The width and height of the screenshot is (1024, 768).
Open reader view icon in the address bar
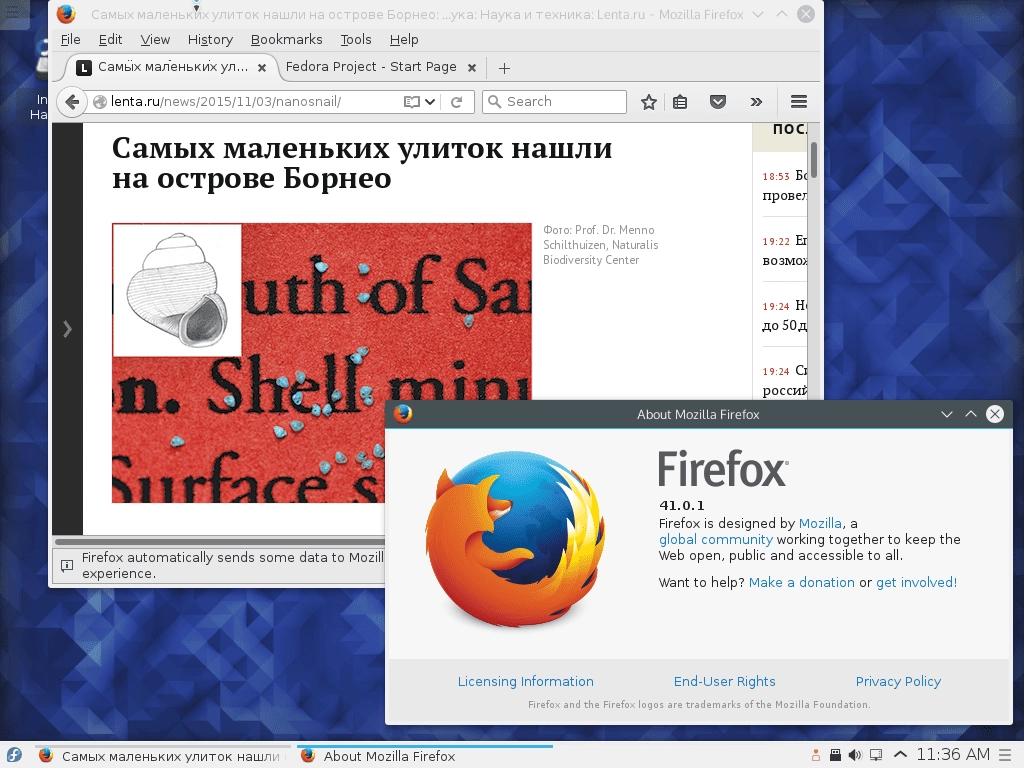(411, 102)
